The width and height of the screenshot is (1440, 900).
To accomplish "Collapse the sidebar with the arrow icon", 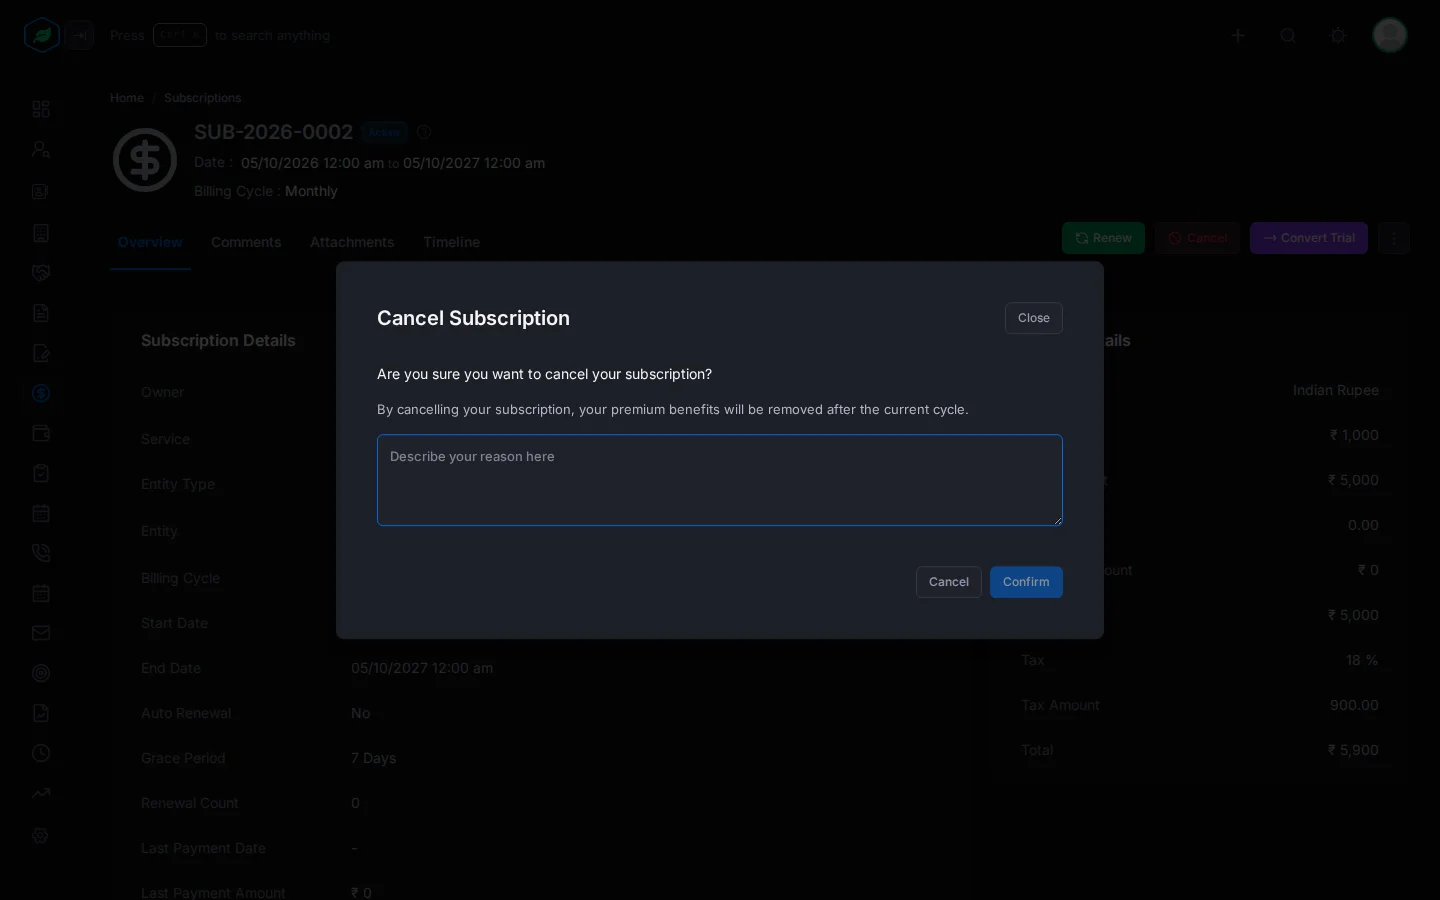I will pyautogui.click(x=81, y=36).
